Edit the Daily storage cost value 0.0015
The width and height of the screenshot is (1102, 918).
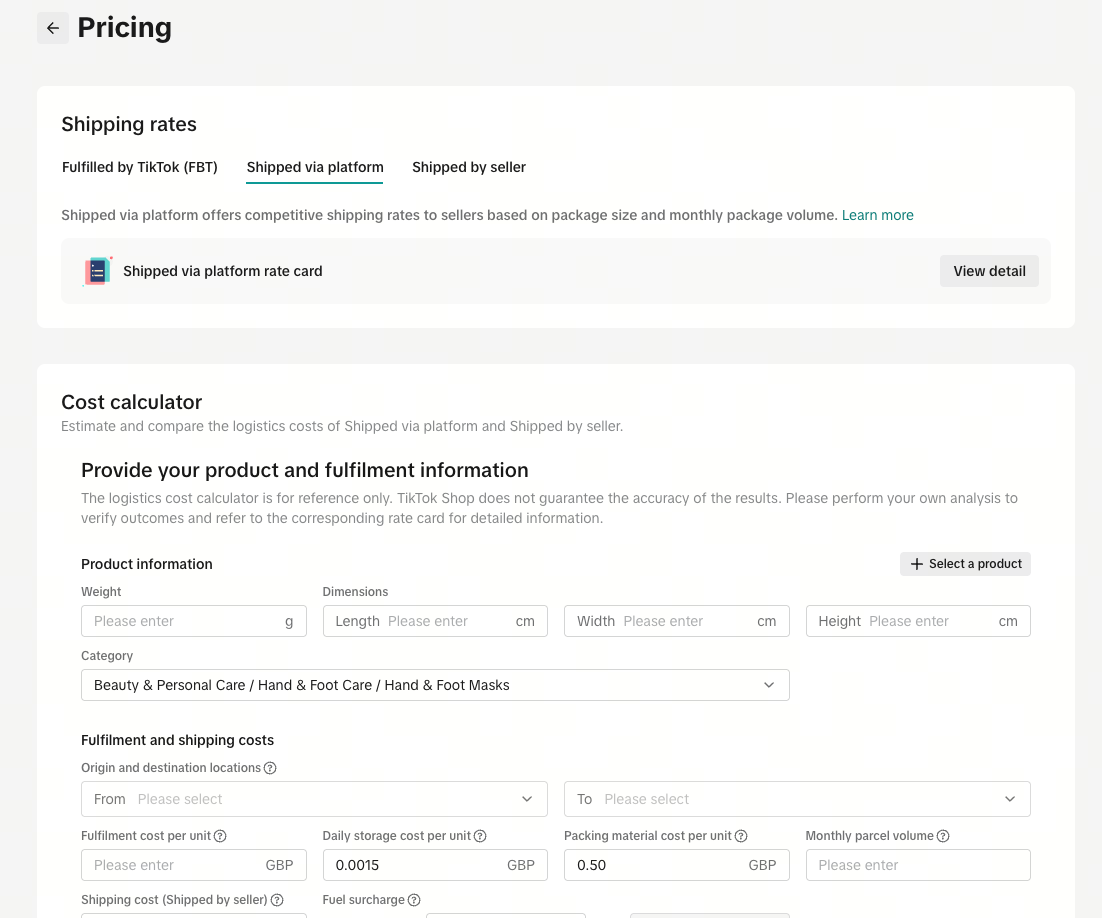pyautogui.click(x=435, y=865)
